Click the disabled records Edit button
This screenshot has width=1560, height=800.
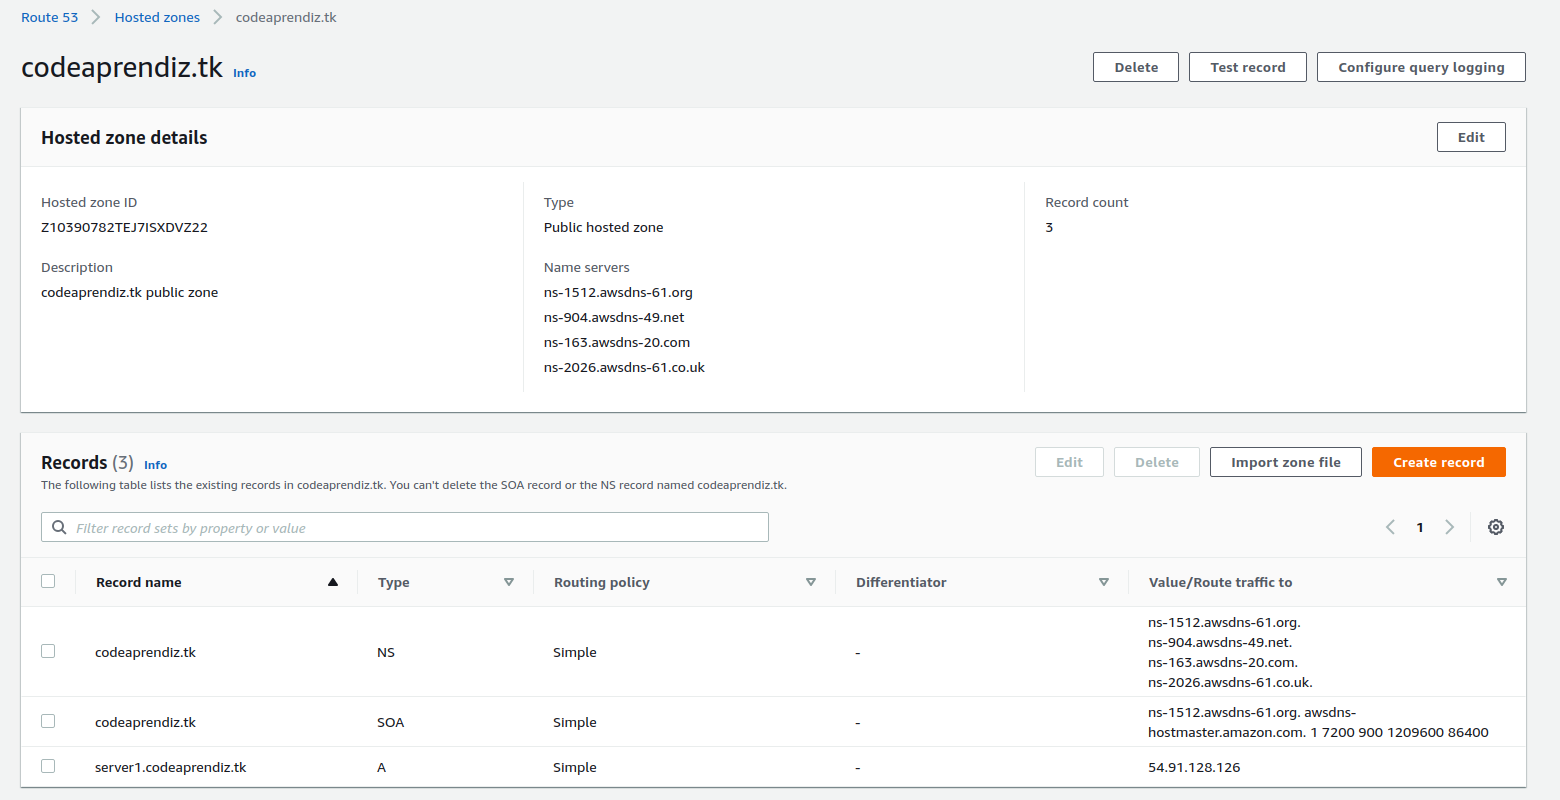coord(1069,462)
